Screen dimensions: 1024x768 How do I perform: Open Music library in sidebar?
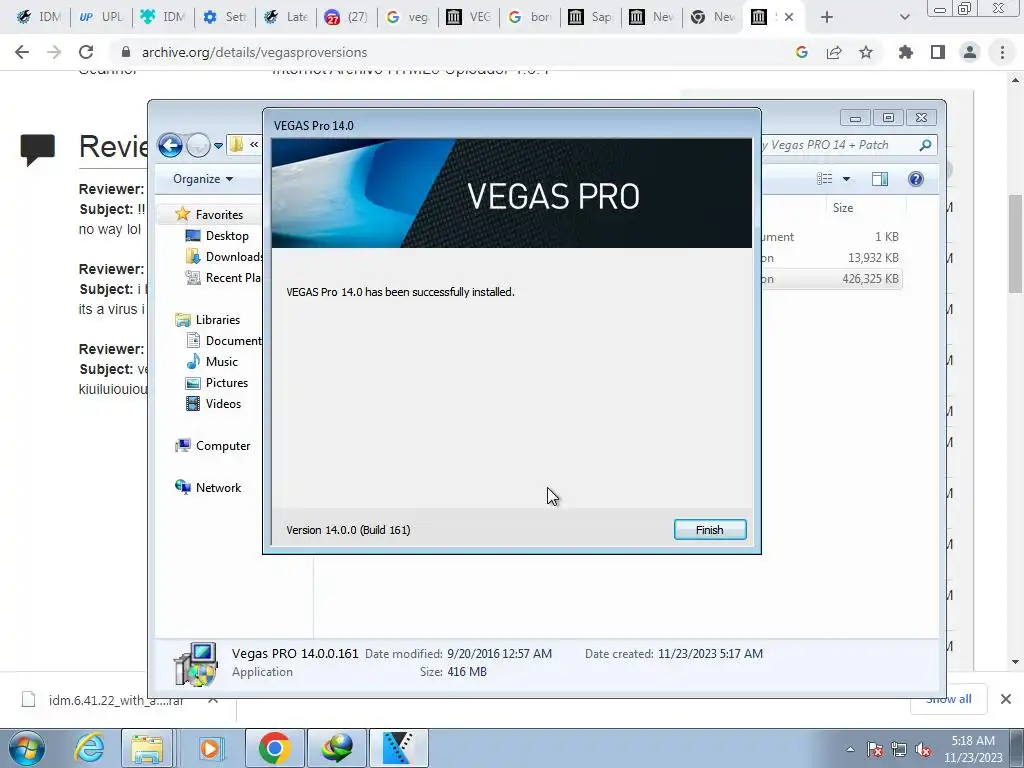212,361
